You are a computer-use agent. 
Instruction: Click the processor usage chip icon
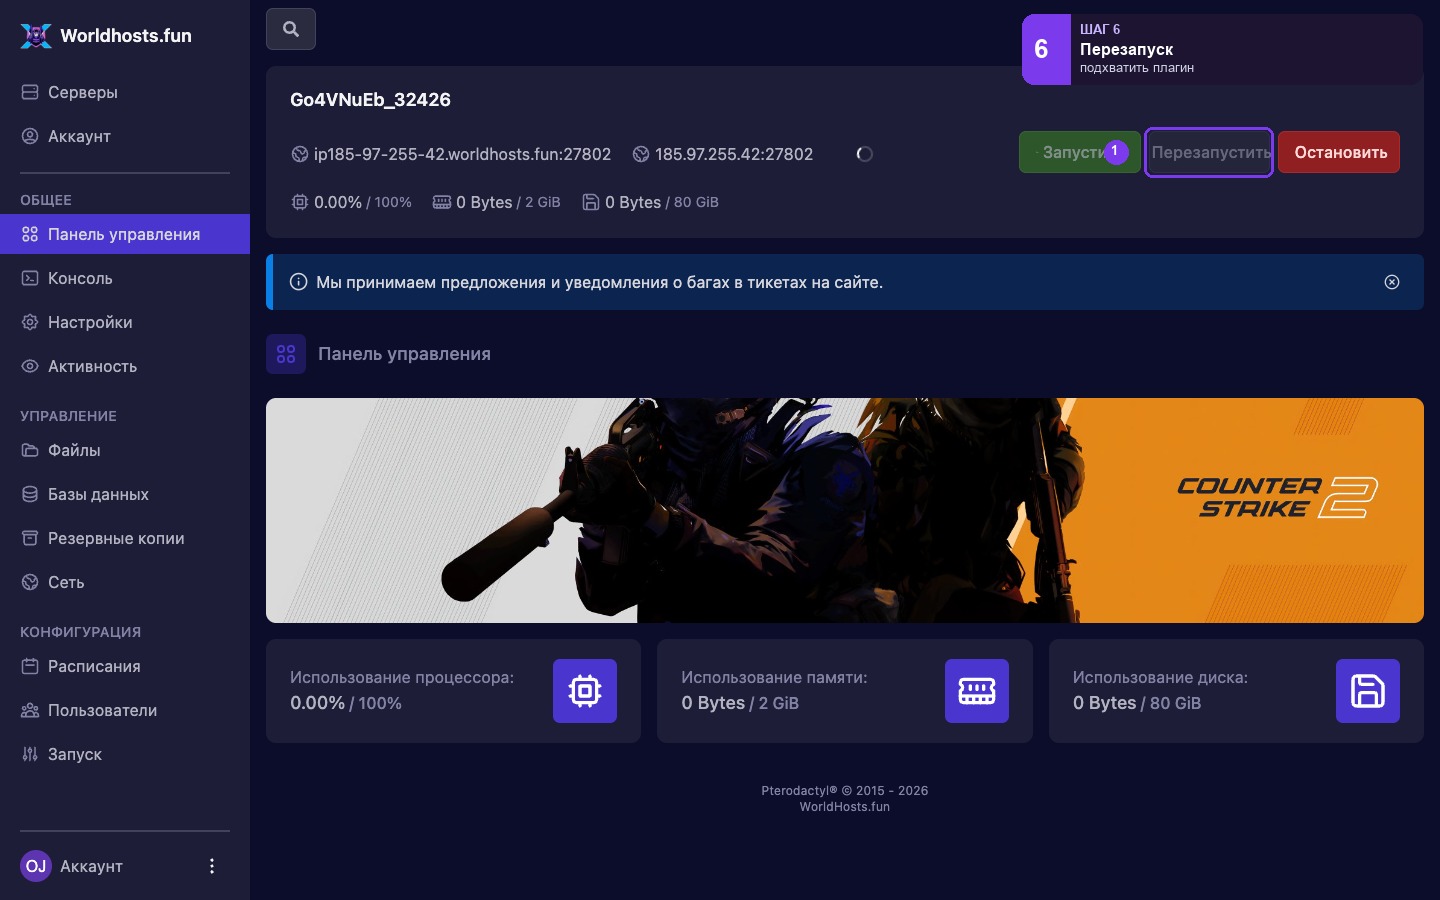click(x=585, y=691)
